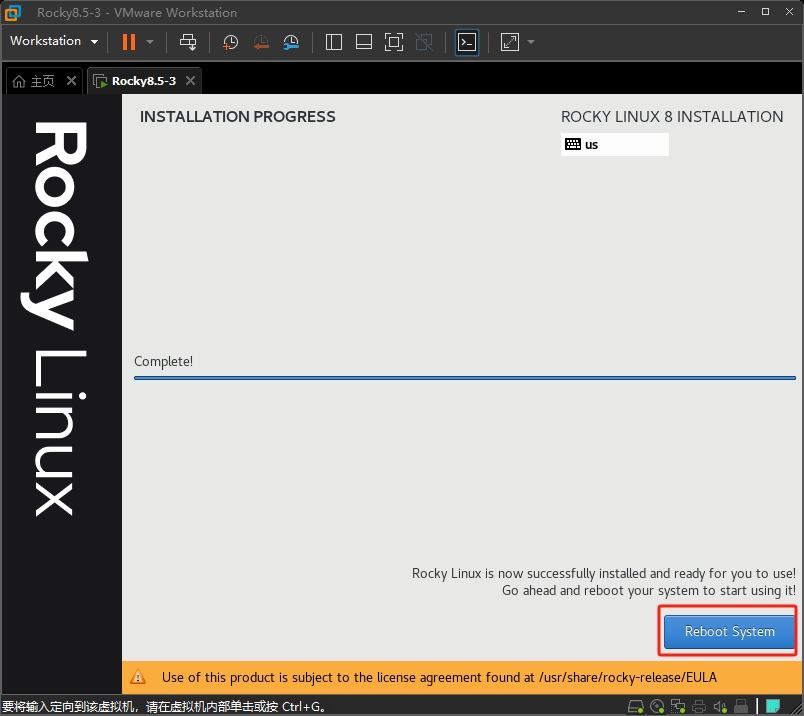804x716 pixels.
Task: Expand the power options dropdown arrow
Action: (x=150, y=42)
